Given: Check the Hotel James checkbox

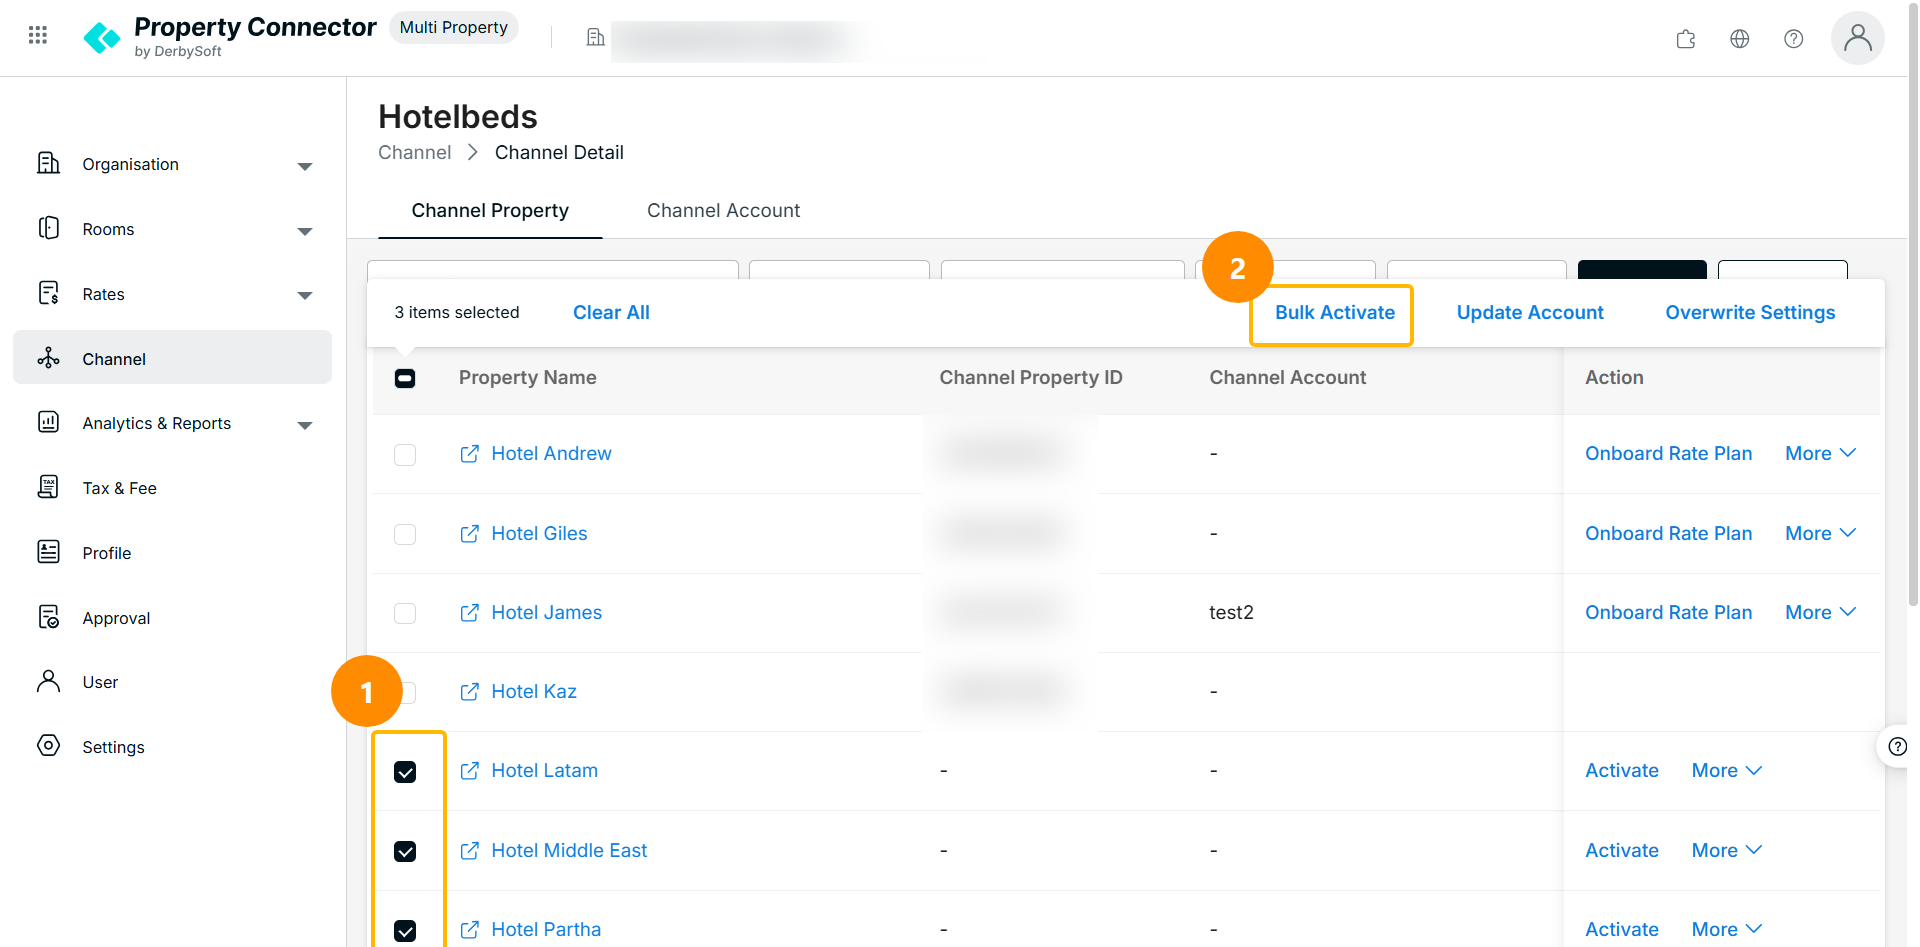Looking at the screenshot, I should pos(405,613).
